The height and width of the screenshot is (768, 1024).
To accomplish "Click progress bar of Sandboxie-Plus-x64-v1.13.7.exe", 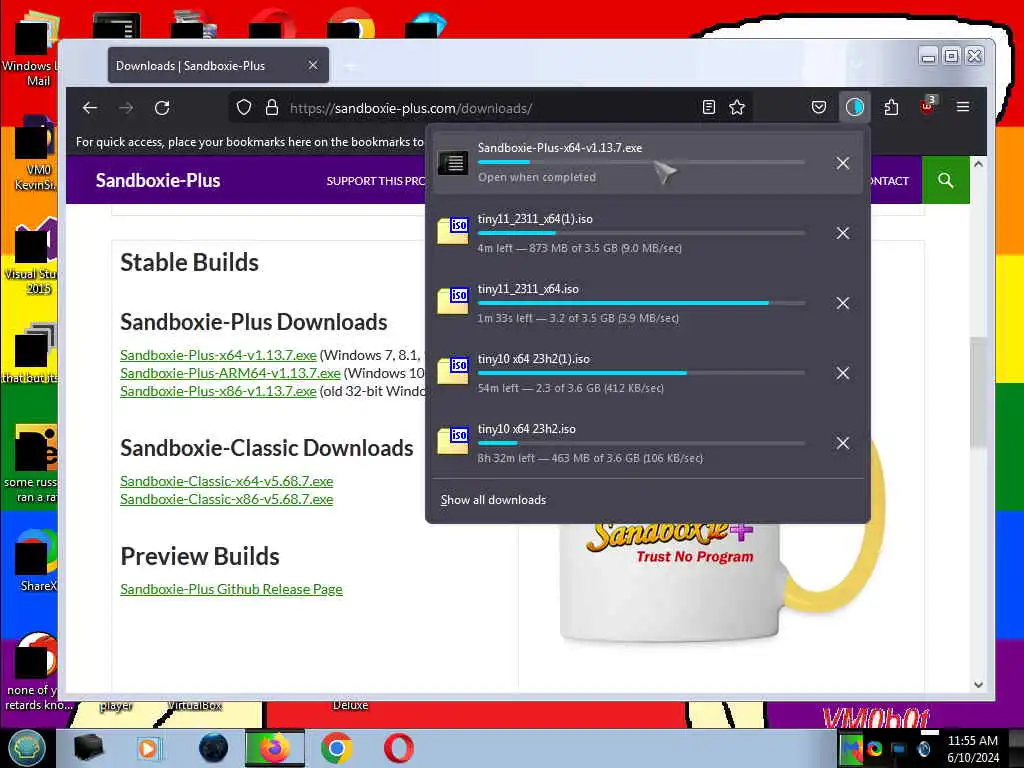I will click(x=641, y=162).
